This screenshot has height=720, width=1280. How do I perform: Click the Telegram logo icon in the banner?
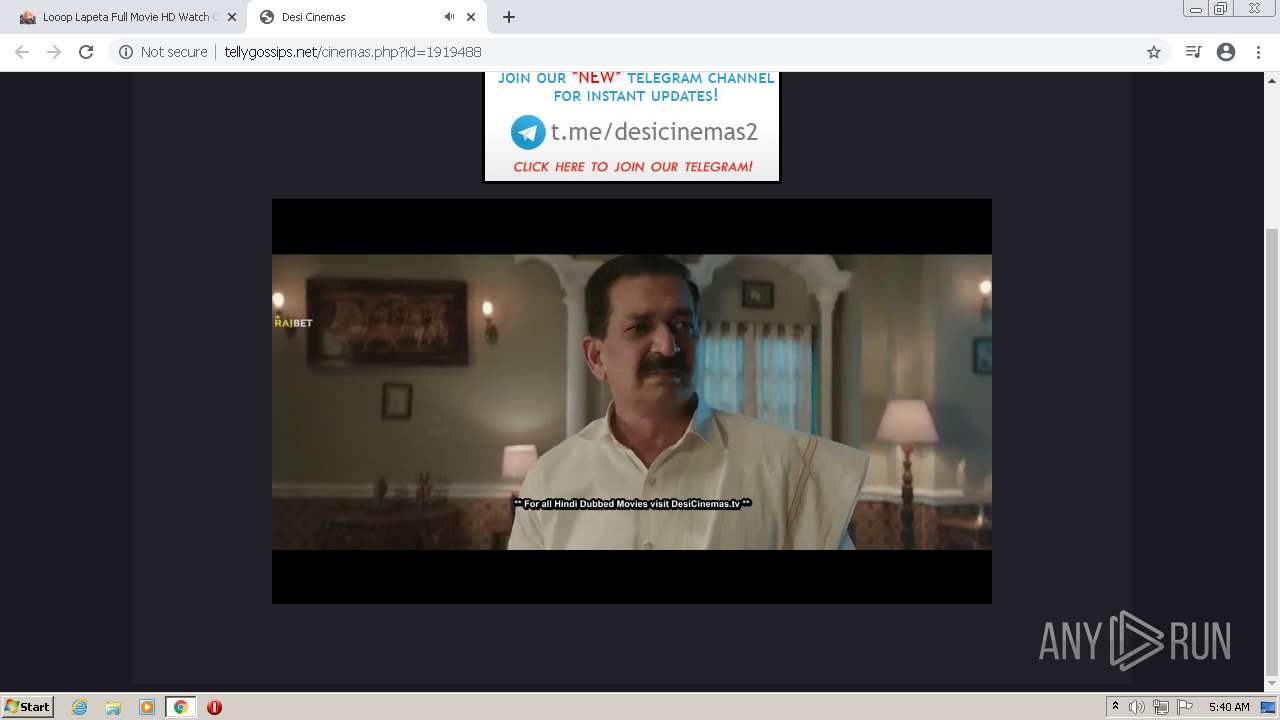point(528,132)
